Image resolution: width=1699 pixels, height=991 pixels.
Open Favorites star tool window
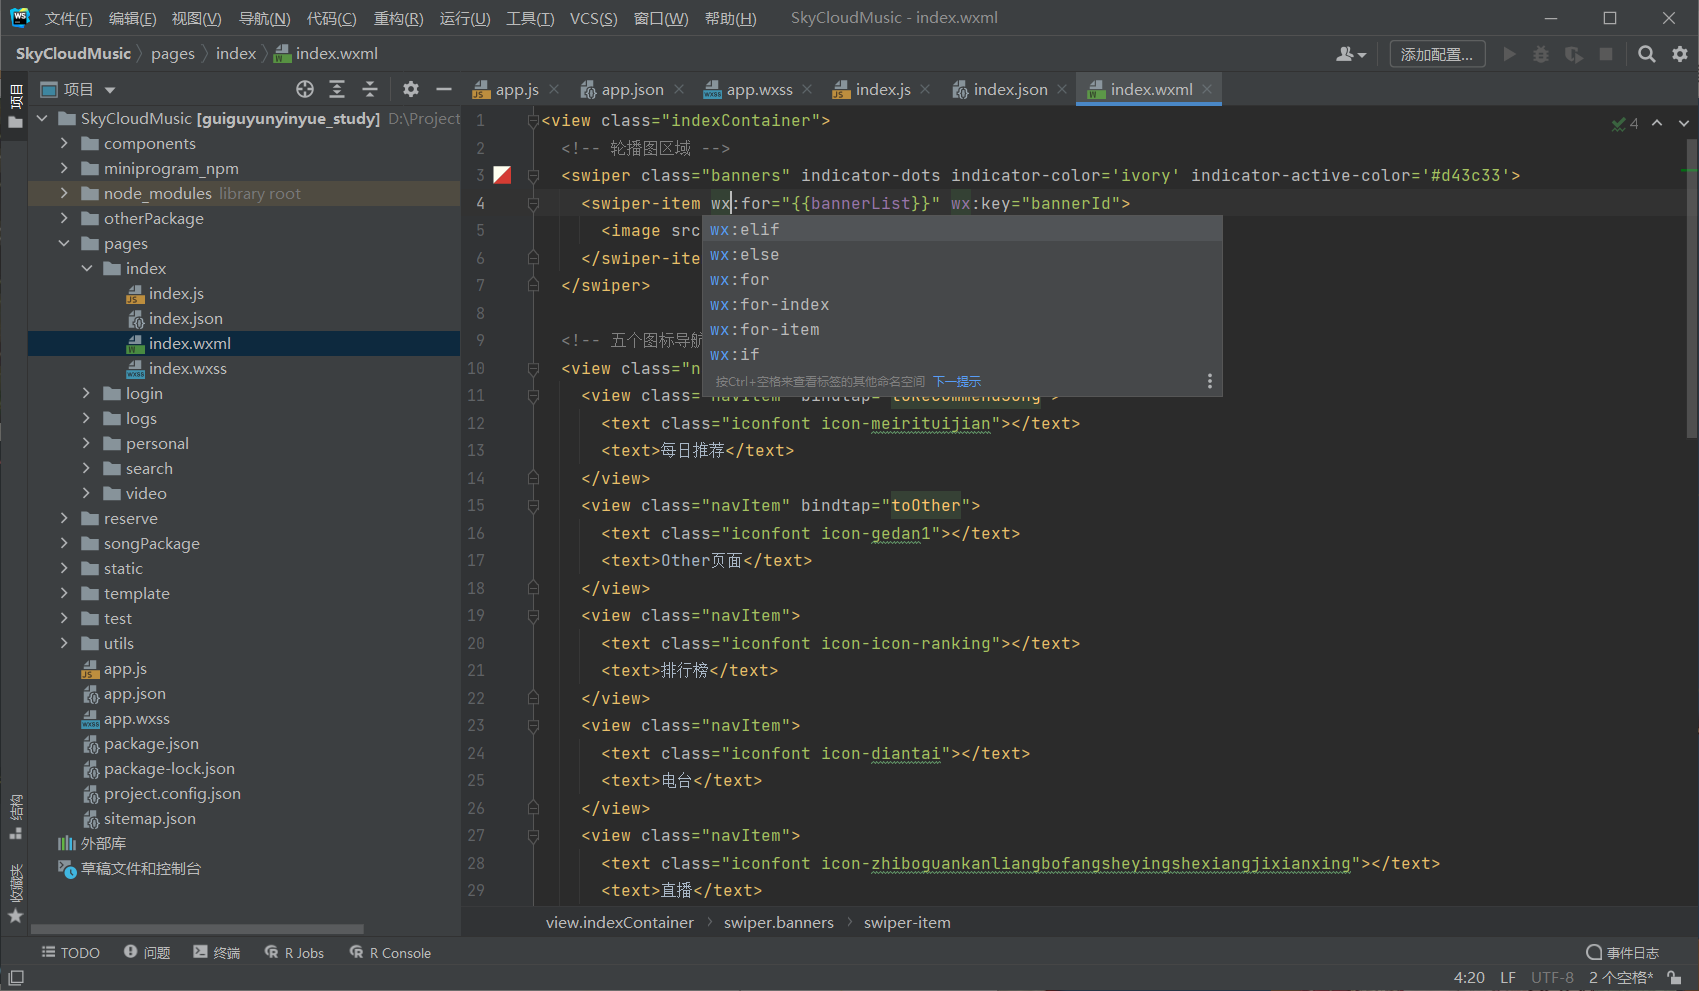click(x=15, y=893)
